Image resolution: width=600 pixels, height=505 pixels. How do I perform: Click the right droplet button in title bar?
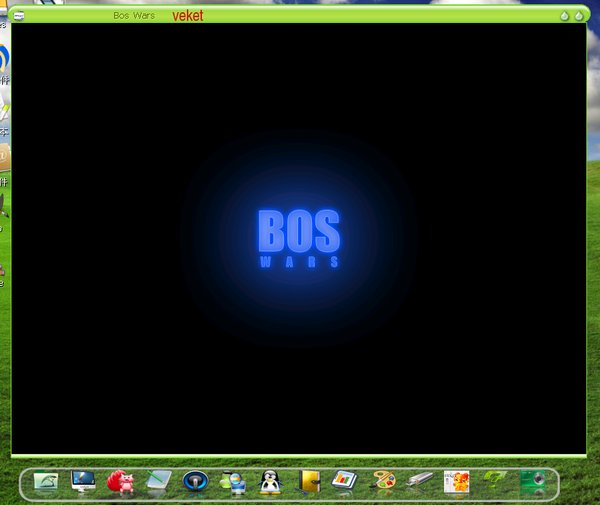579,16
